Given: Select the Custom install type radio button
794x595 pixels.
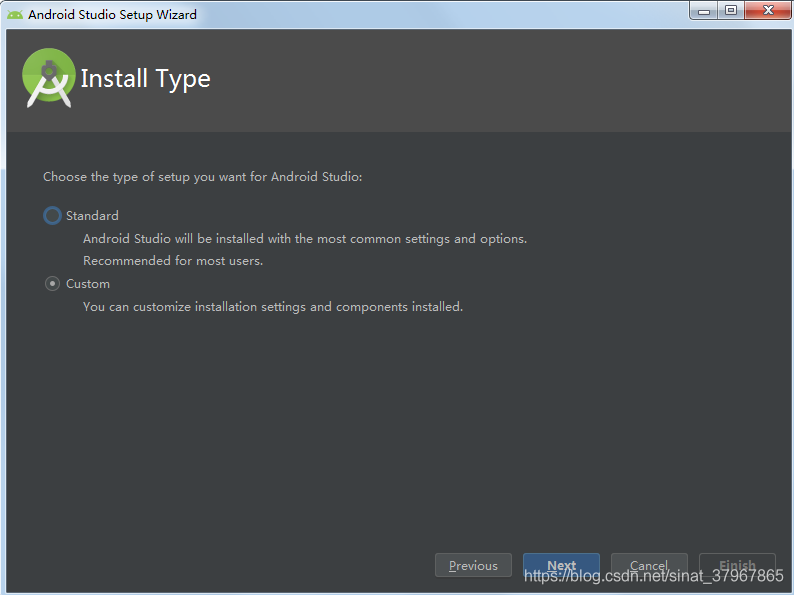Looking at the screenshot, I should 52,284.
